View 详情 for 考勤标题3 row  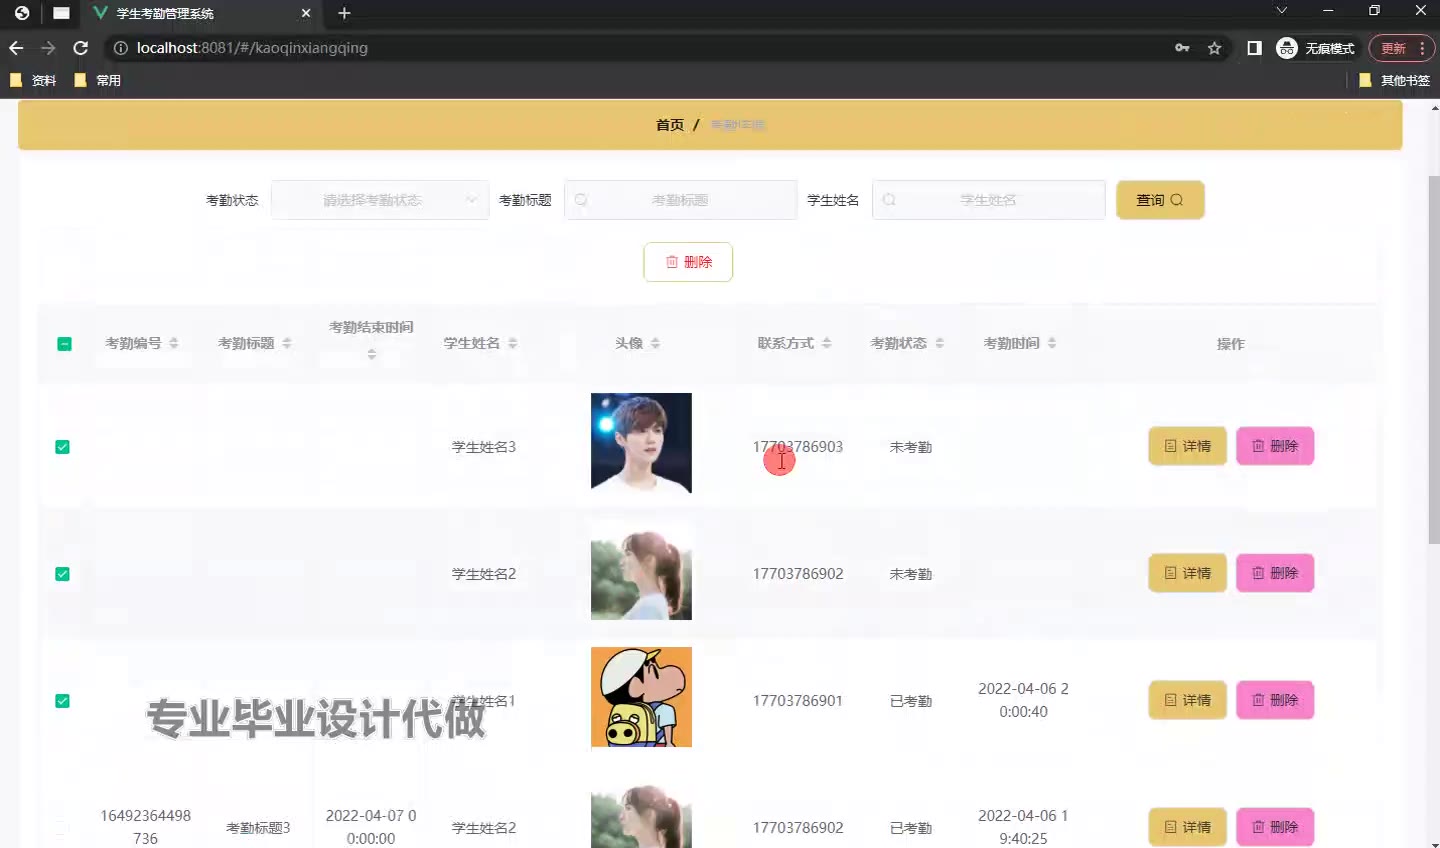tap(1187, 827)
